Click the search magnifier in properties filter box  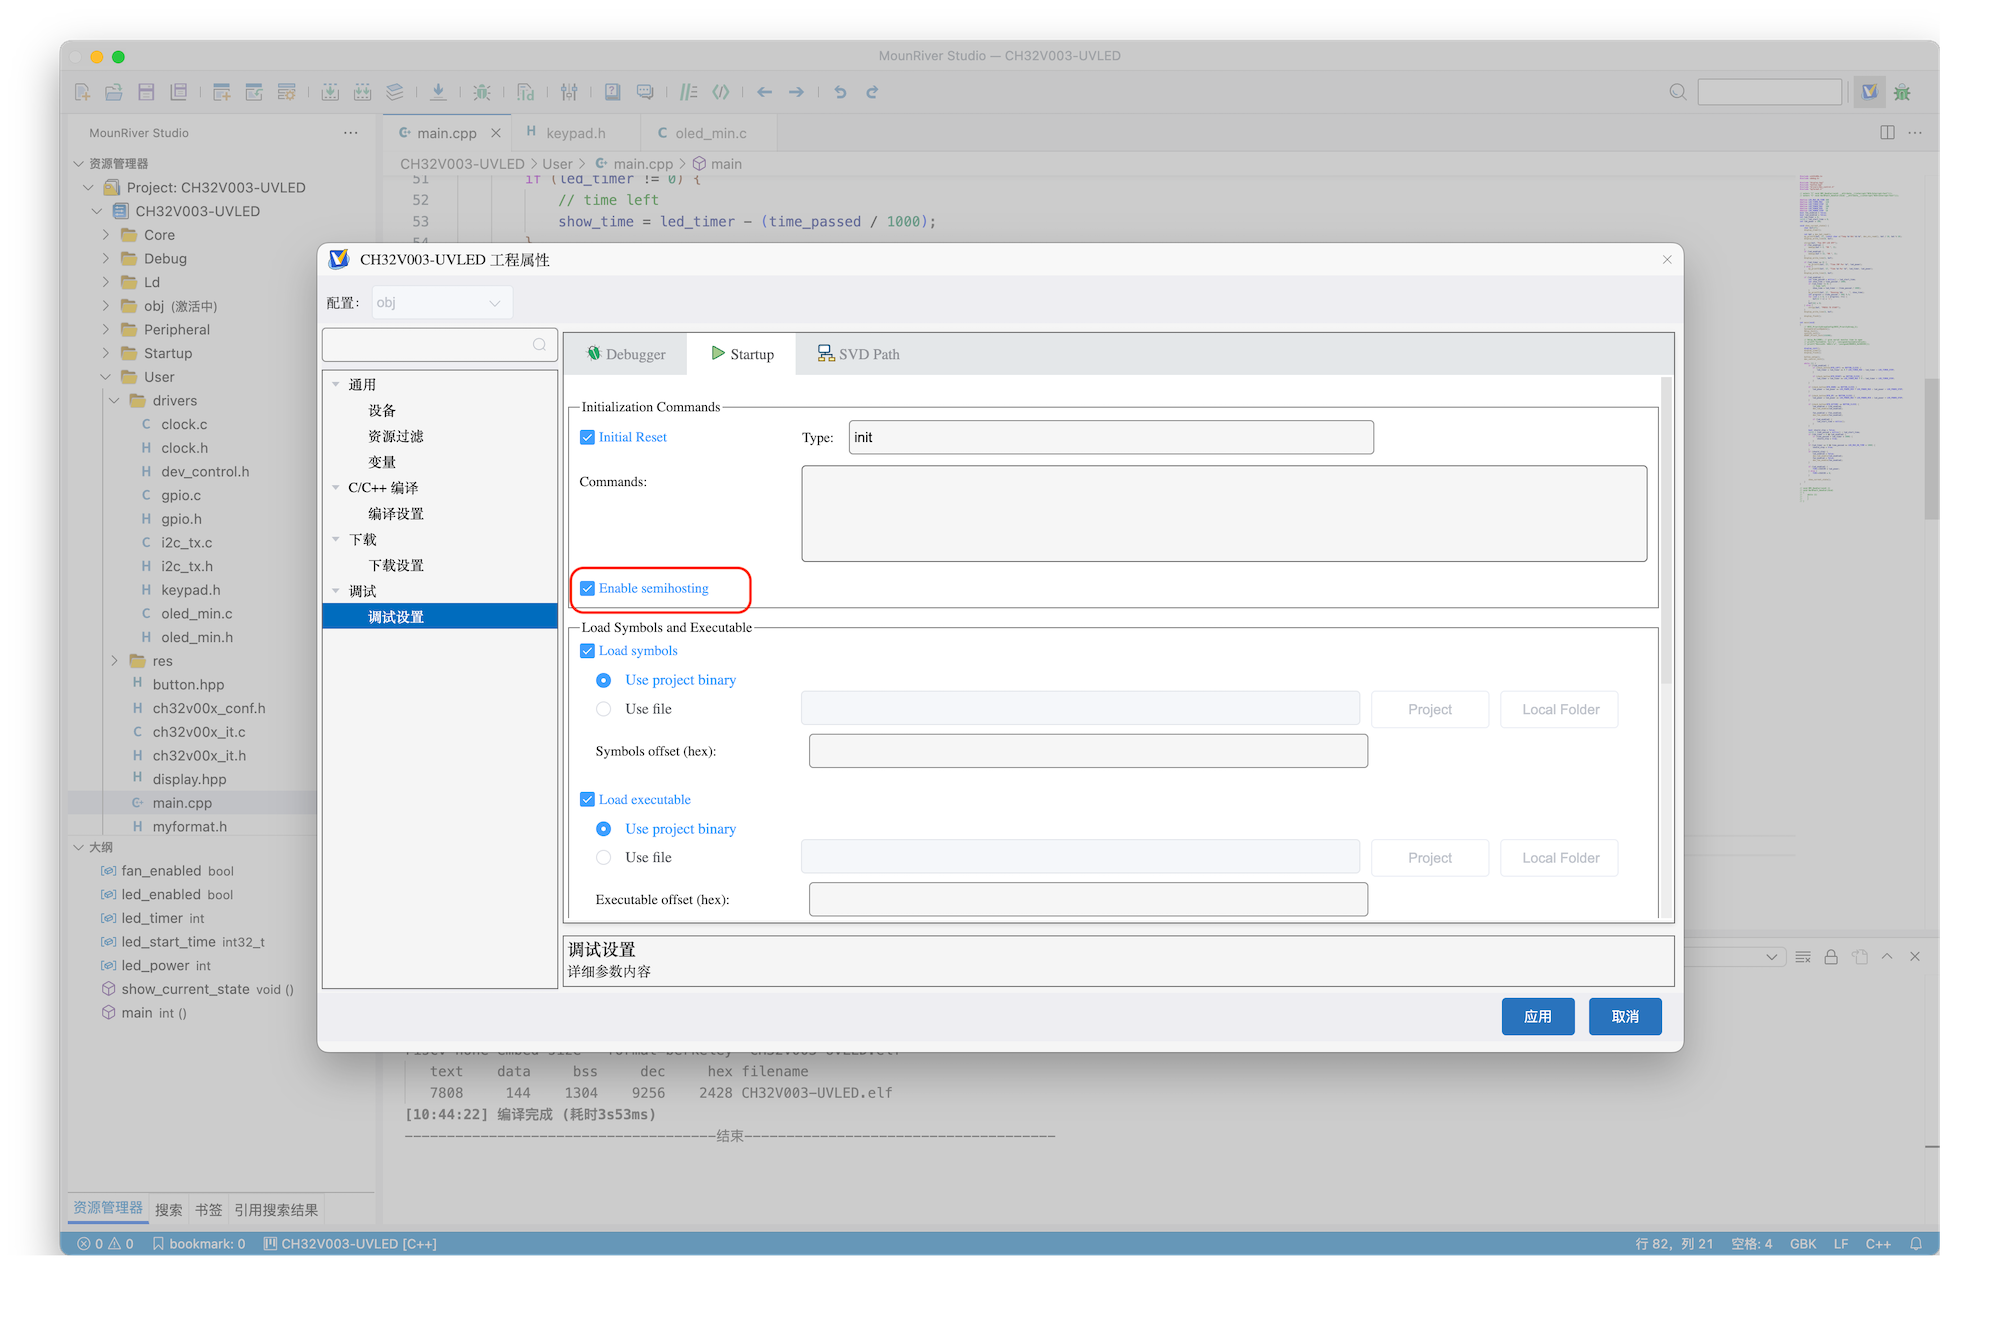(x=539, y=345)
